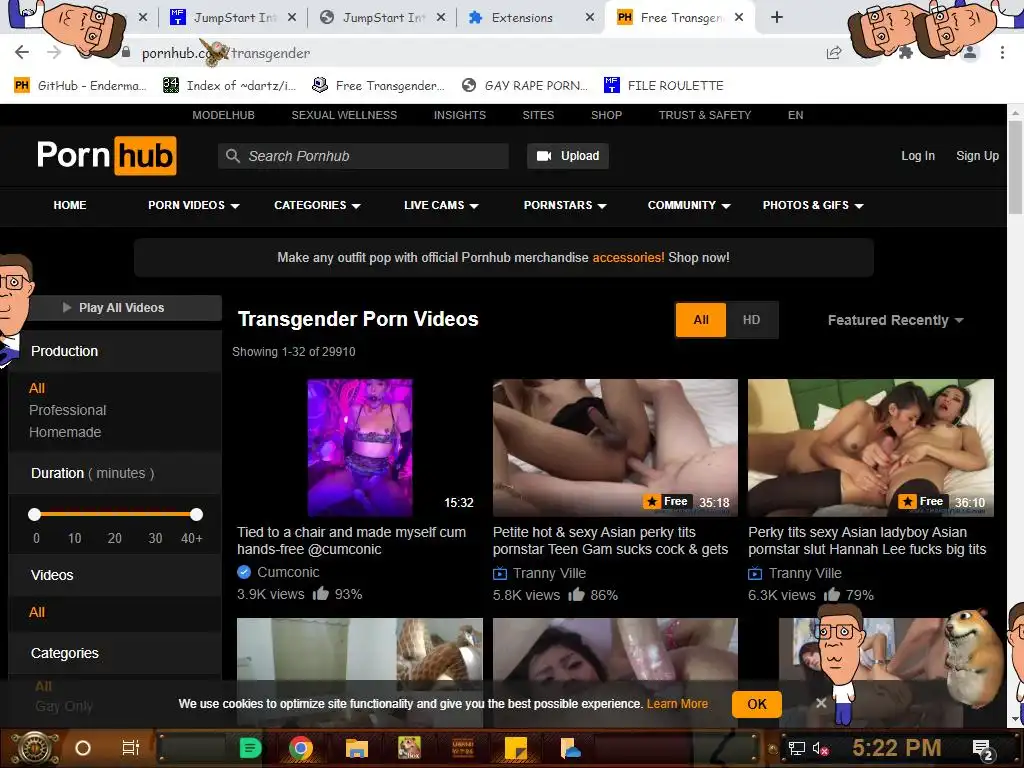Open the SEXUAL WELLNESS top link

344,115
